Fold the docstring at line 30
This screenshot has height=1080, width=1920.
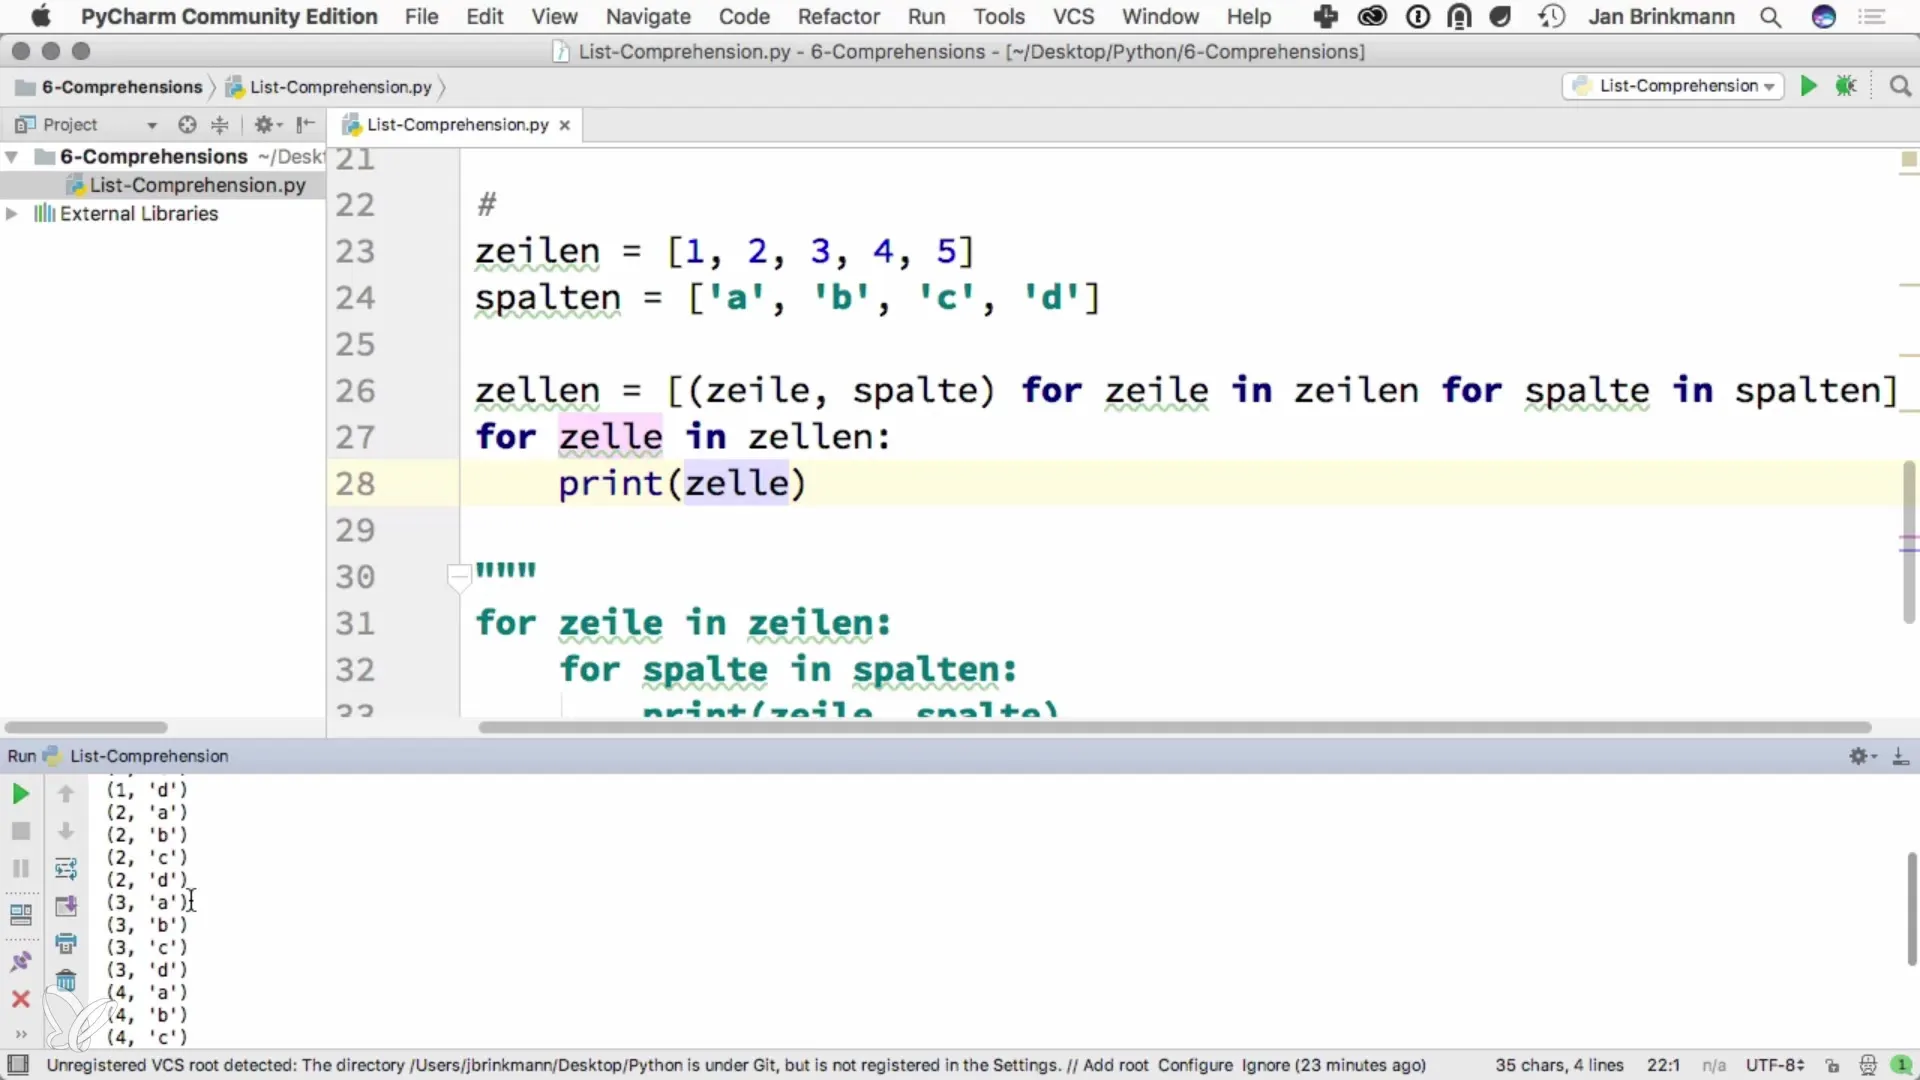459,576
